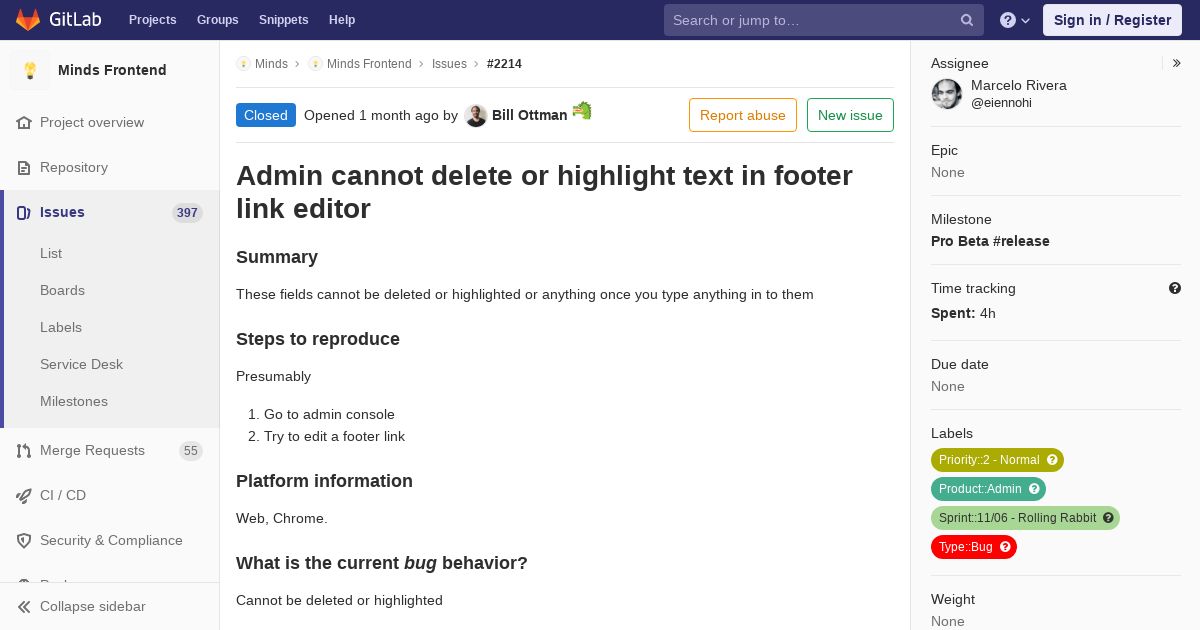Image resolution: width=1200 pixels, height=630 pixels.
Task: Click the Repository file icon
Action: [24, 167]
